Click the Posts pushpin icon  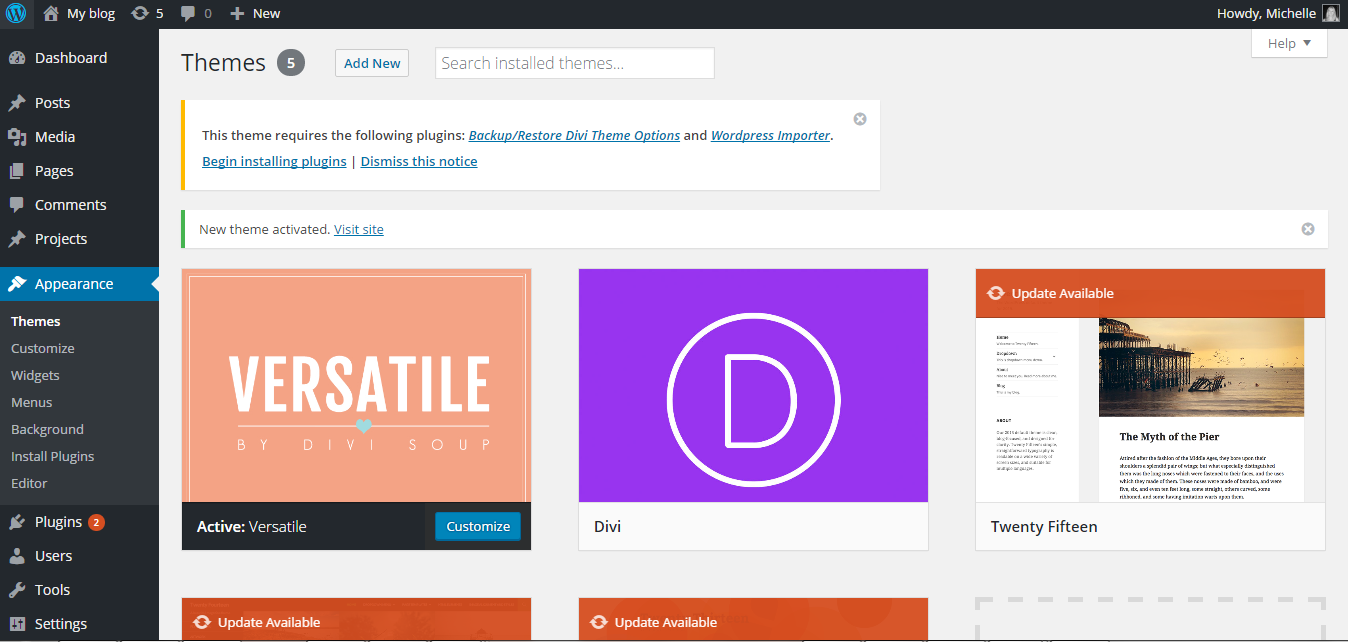click(x=17, y=103)
